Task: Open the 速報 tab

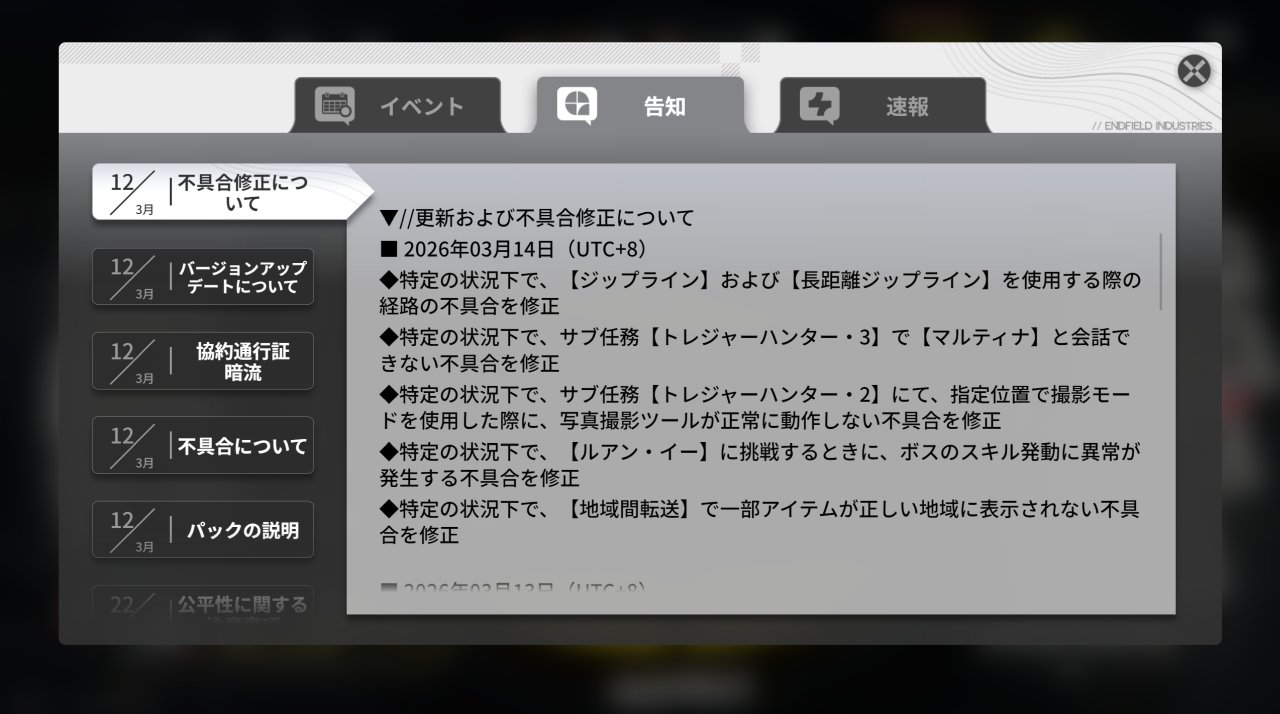Action: pyautogui.click(x=907, y=107)
